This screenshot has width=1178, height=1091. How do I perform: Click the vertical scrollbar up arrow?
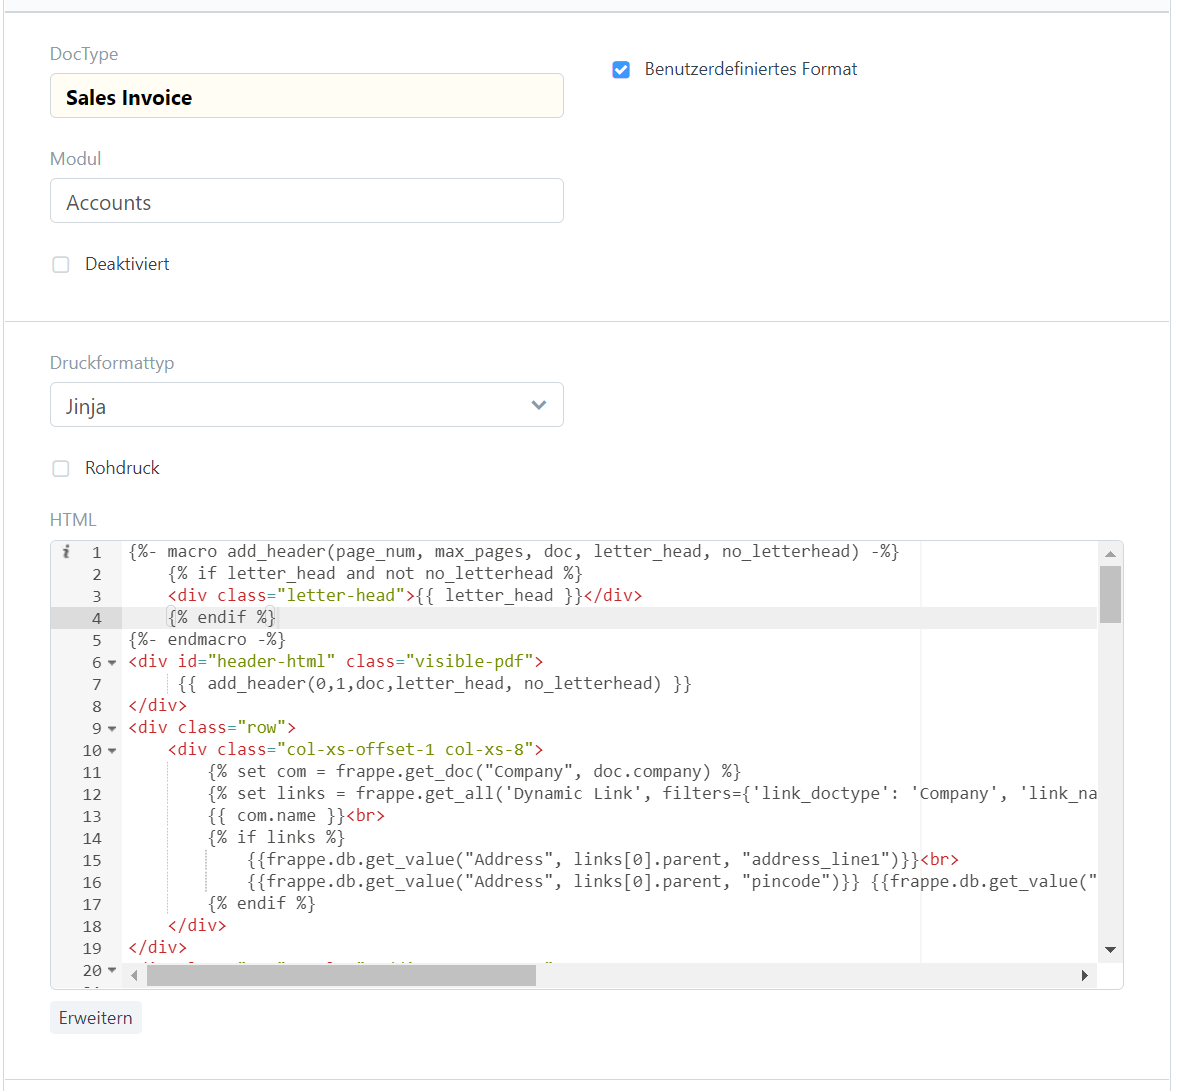1110,553
